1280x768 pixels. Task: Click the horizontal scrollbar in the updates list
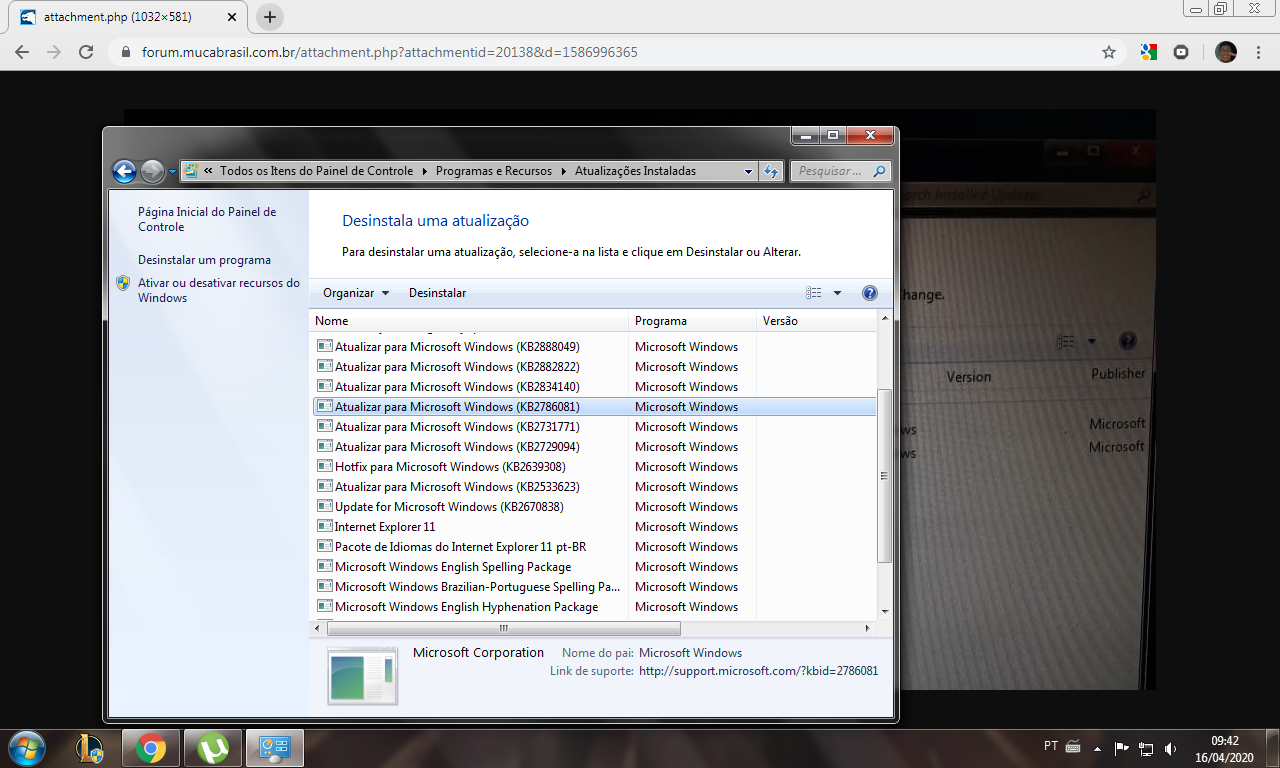503,628
